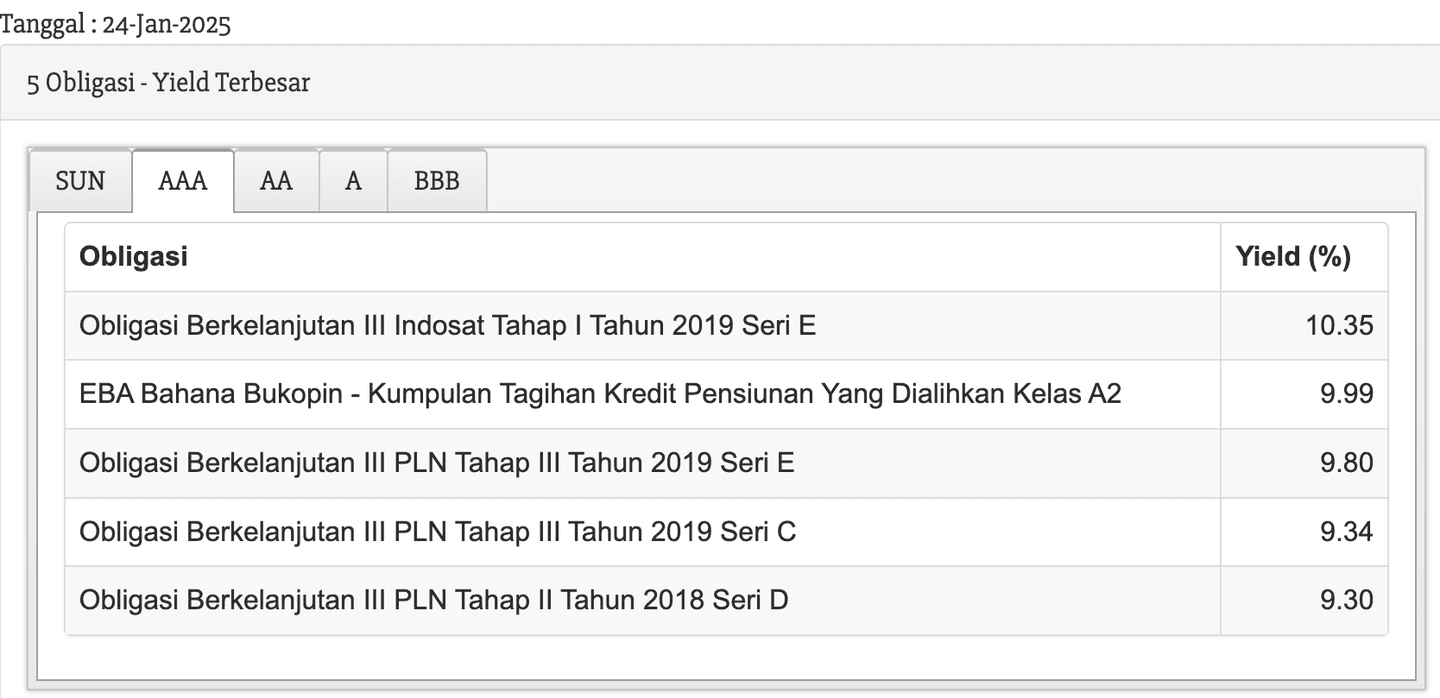Click the 9.34 yield cell
Image resolution: width=1440 pixels, height=698 pixels.
[x=1346, y=531]
